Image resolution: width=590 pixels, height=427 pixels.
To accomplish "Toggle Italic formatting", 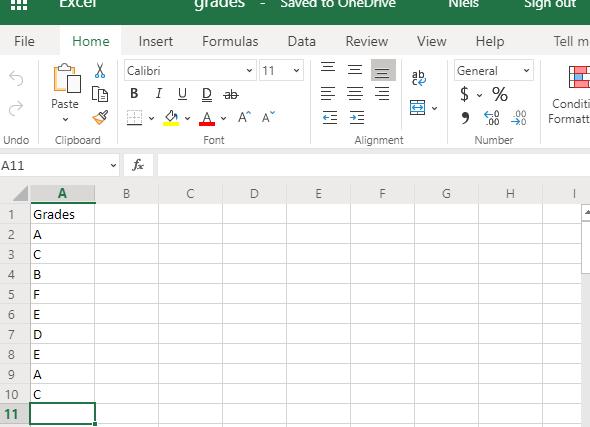I will click(x=159, y=93).
